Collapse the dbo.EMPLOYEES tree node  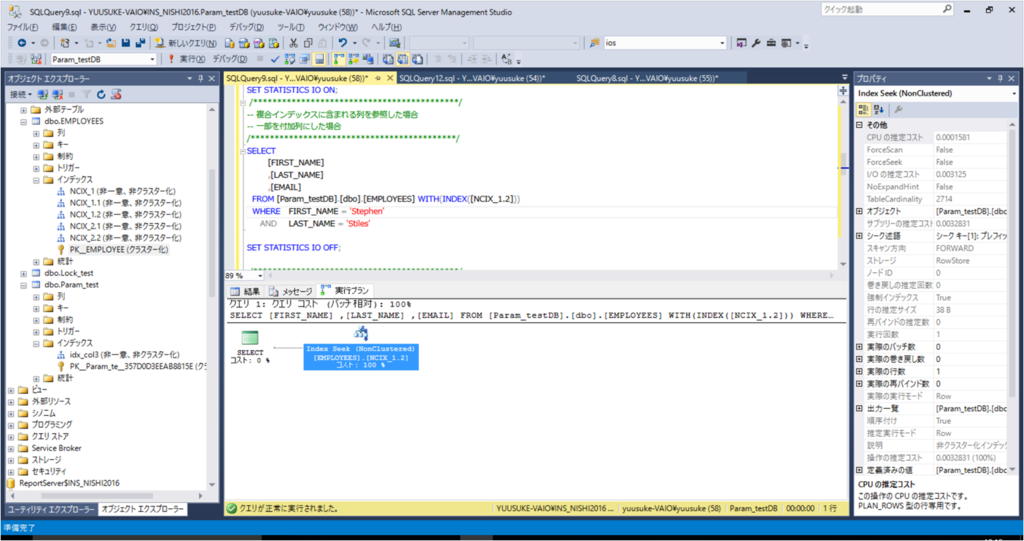(x=24, y=122)
